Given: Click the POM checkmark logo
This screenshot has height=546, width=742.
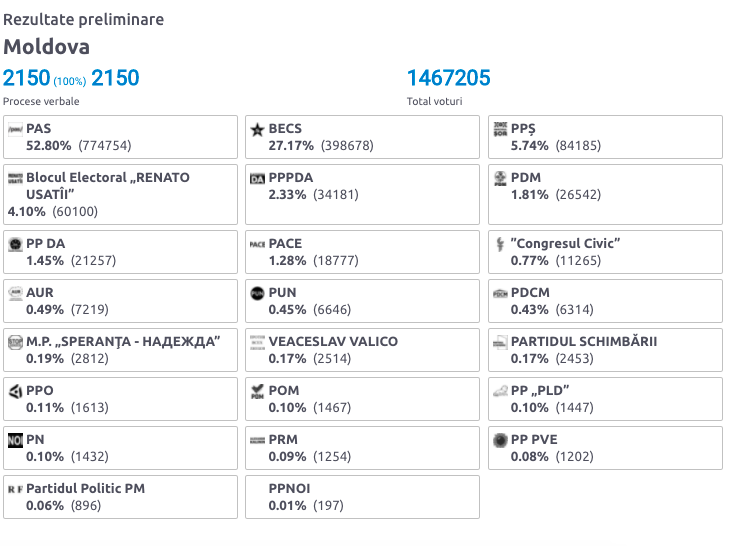Looking at the screenshot, I should 257,391.
